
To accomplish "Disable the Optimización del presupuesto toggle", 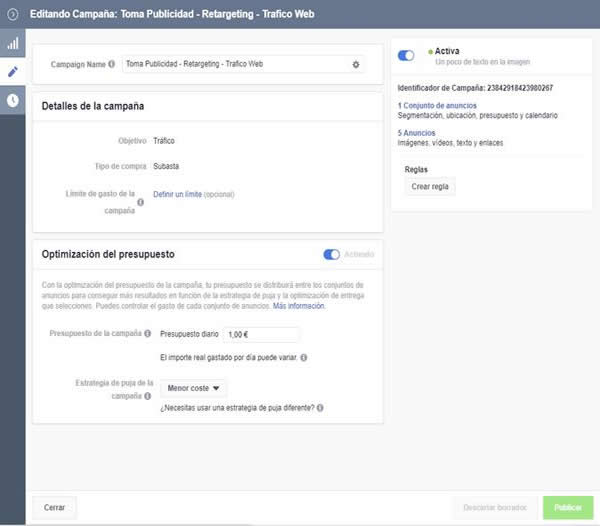I will 331,254.
